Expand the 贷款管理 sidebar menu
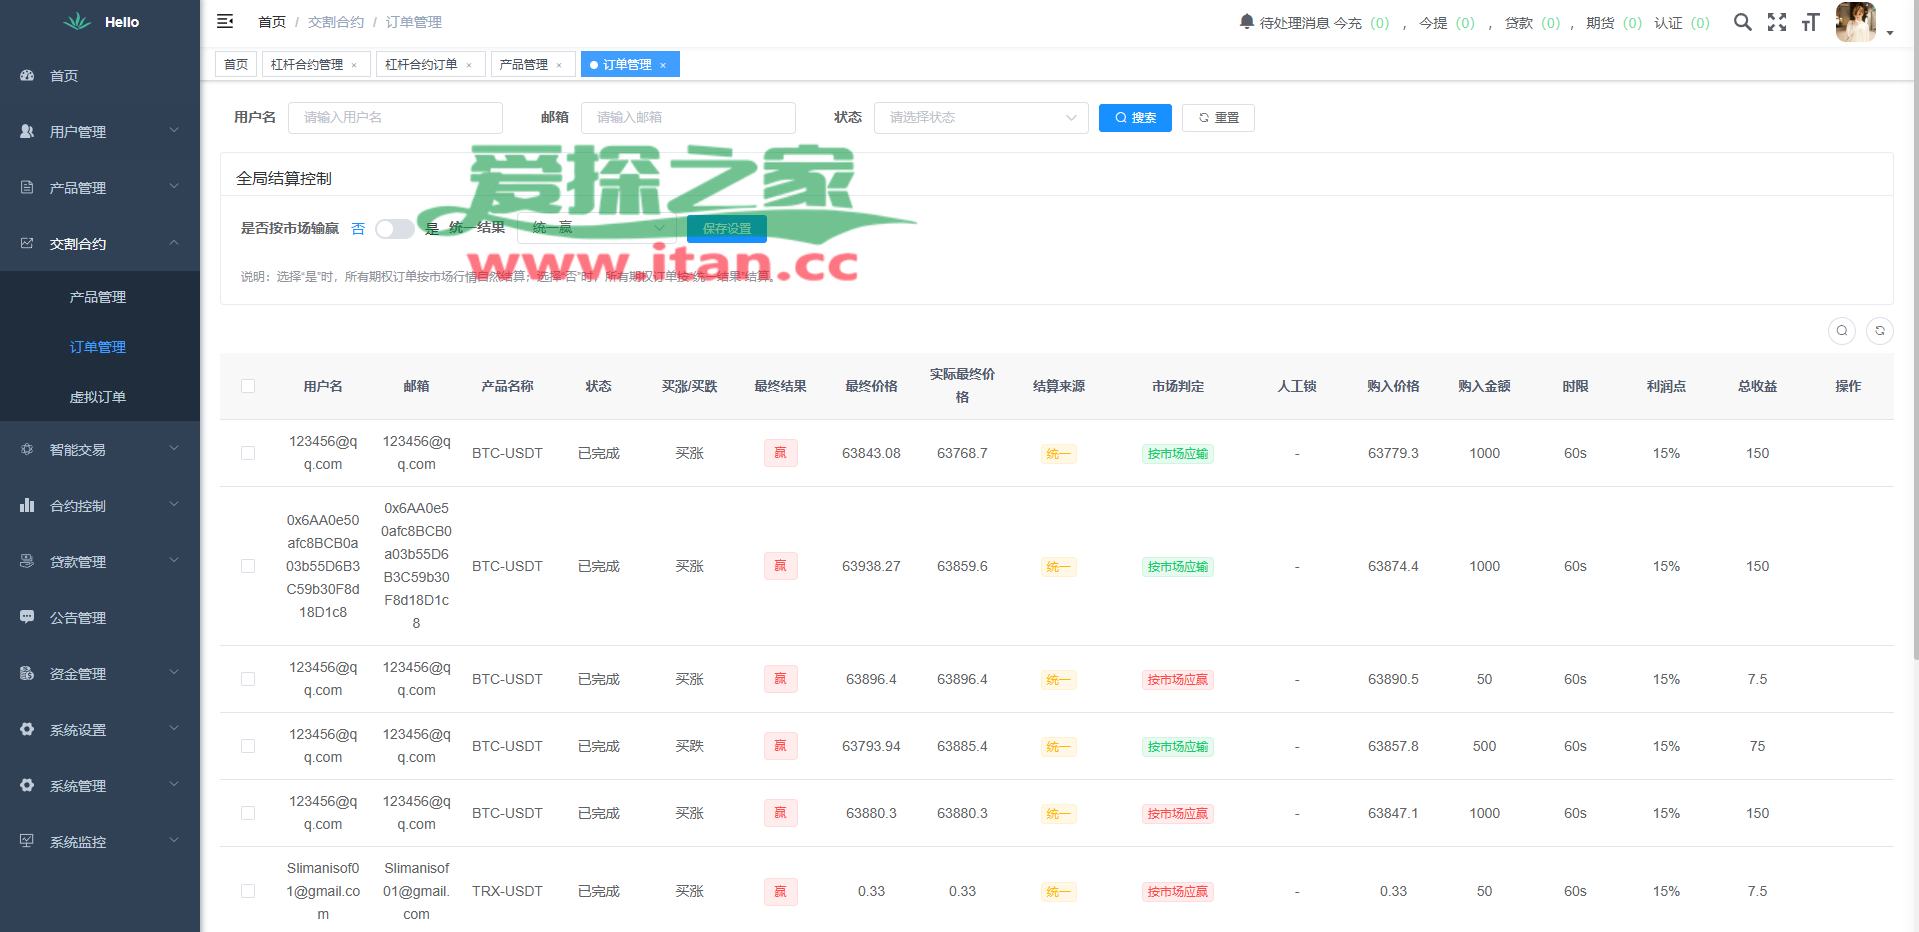 [x=100, y=561]
